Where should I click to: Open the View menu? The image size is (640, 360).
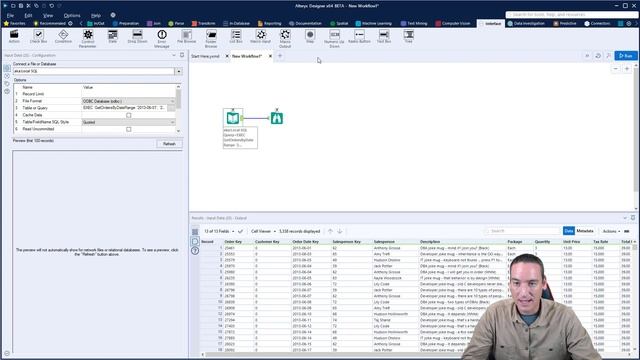(x=48, y=15)
